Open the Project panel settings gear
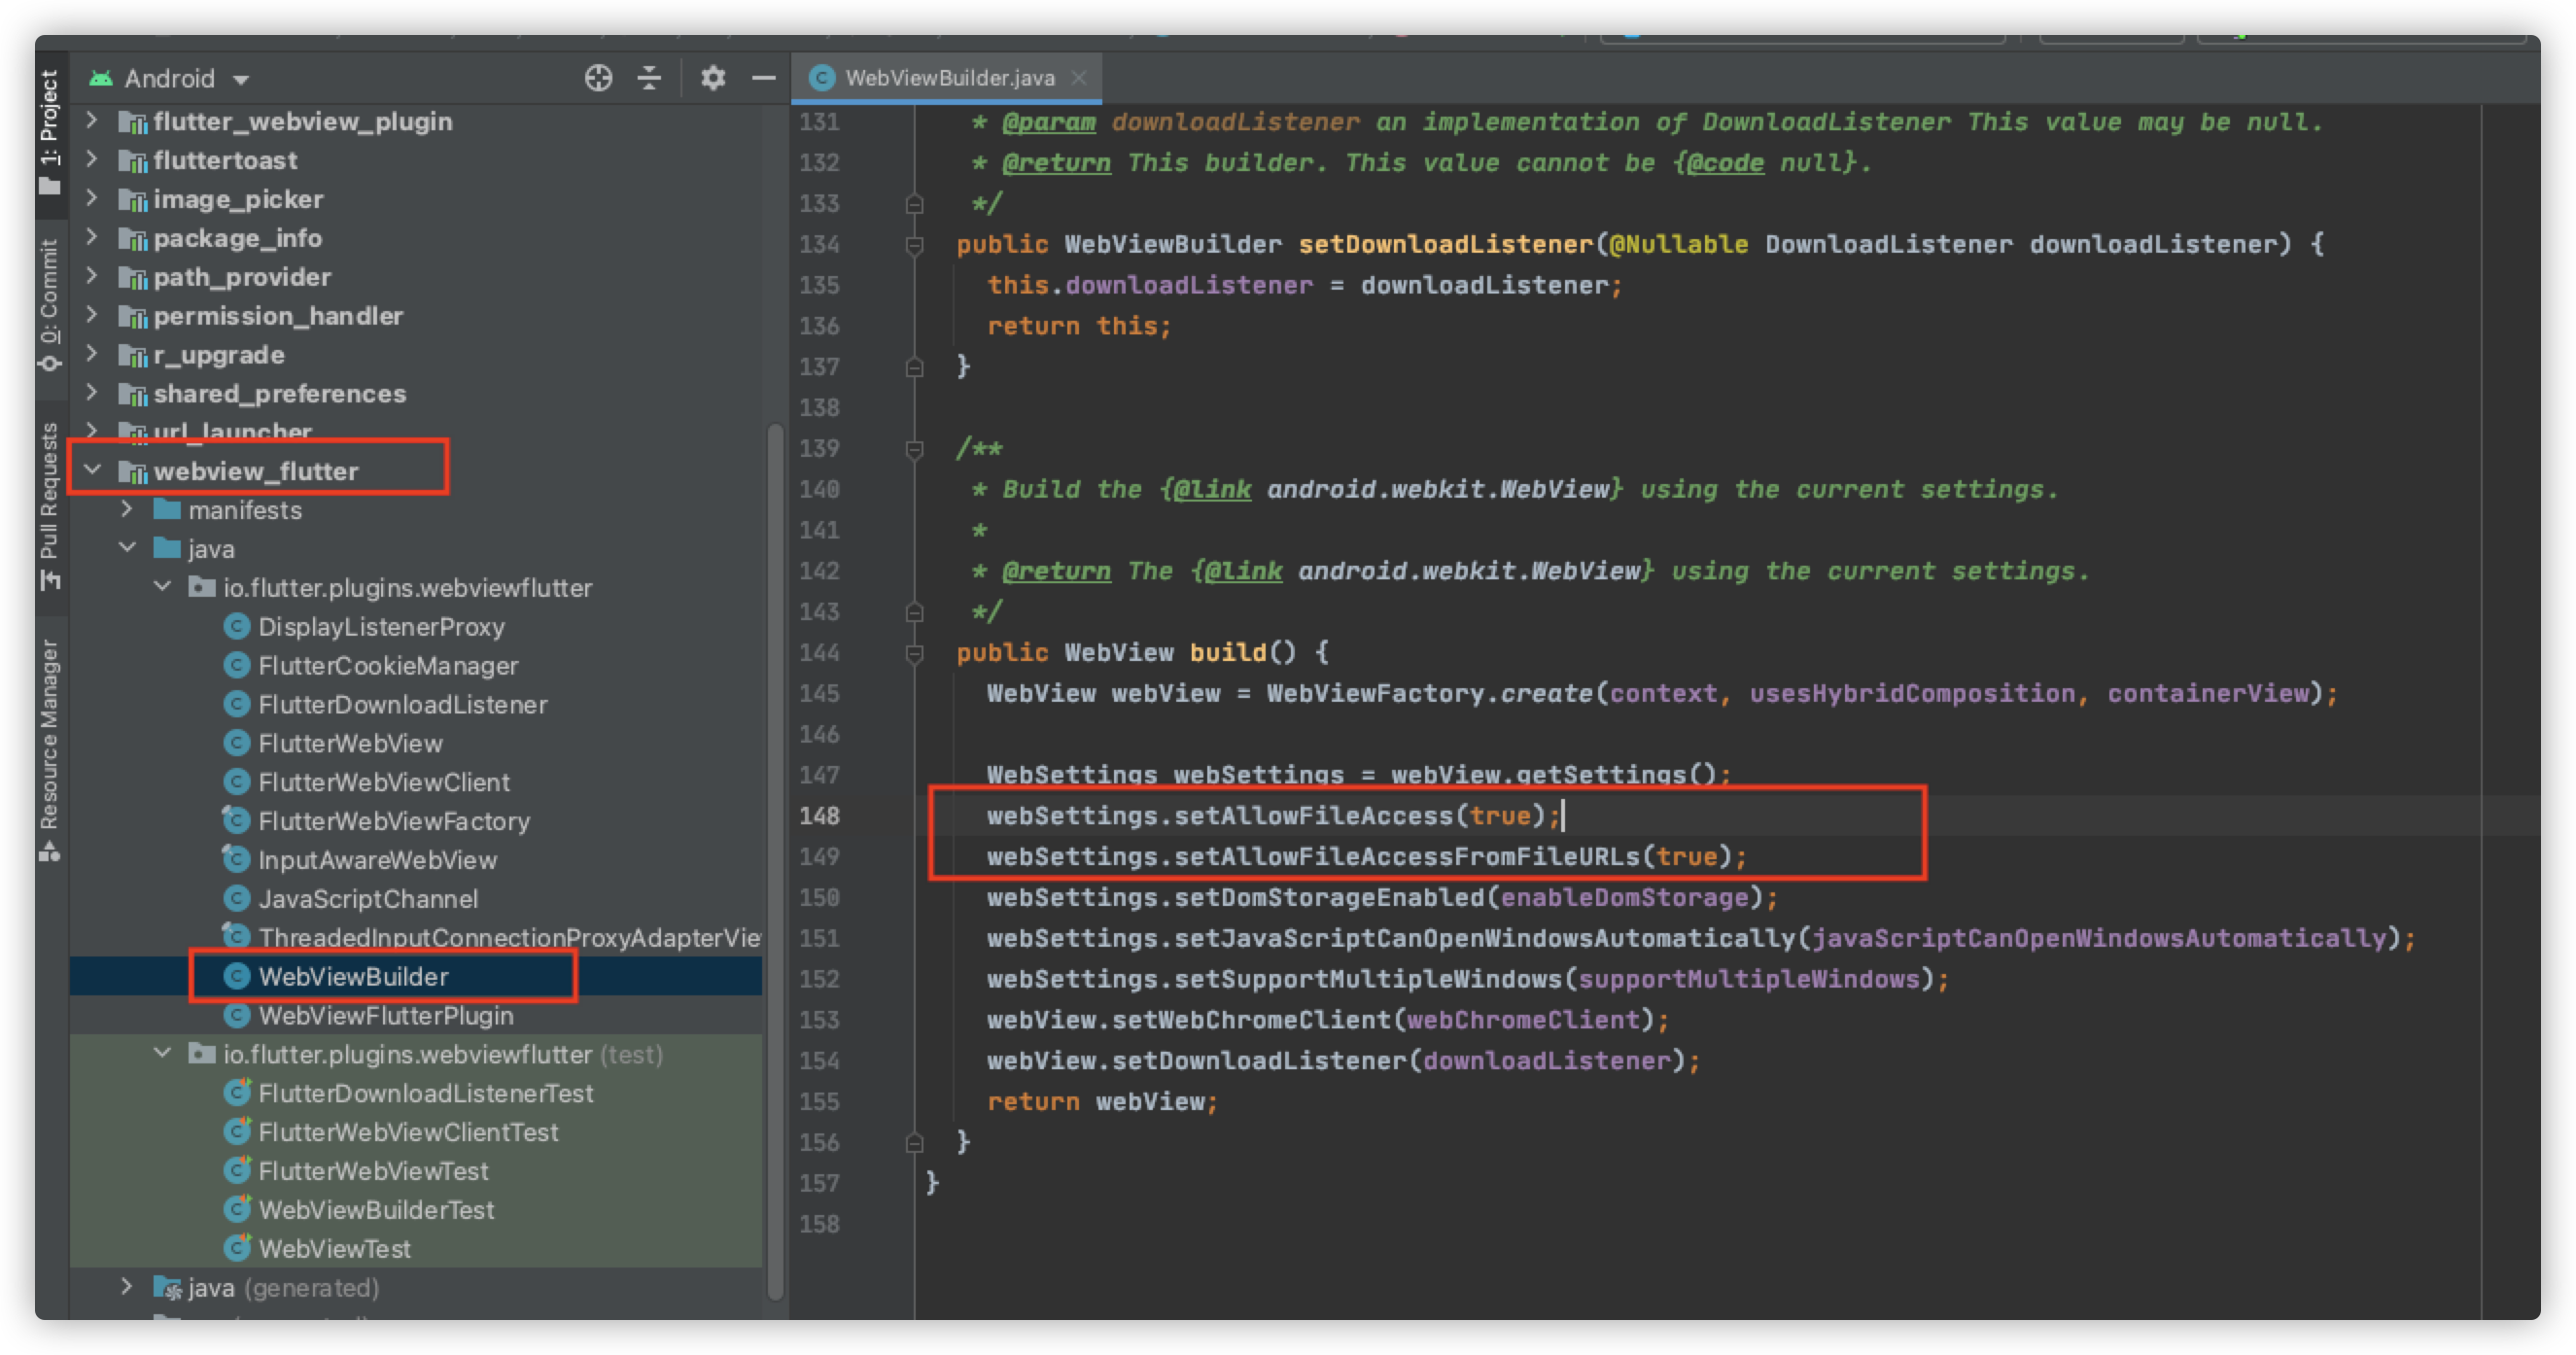 pyautogui.click(x=713, y=78)
